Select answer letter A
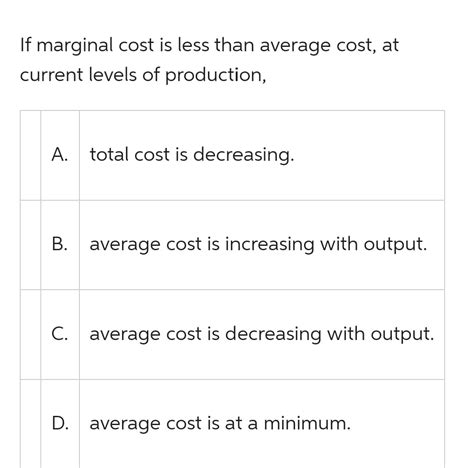474x468 pixels. [x=60, y=155]
